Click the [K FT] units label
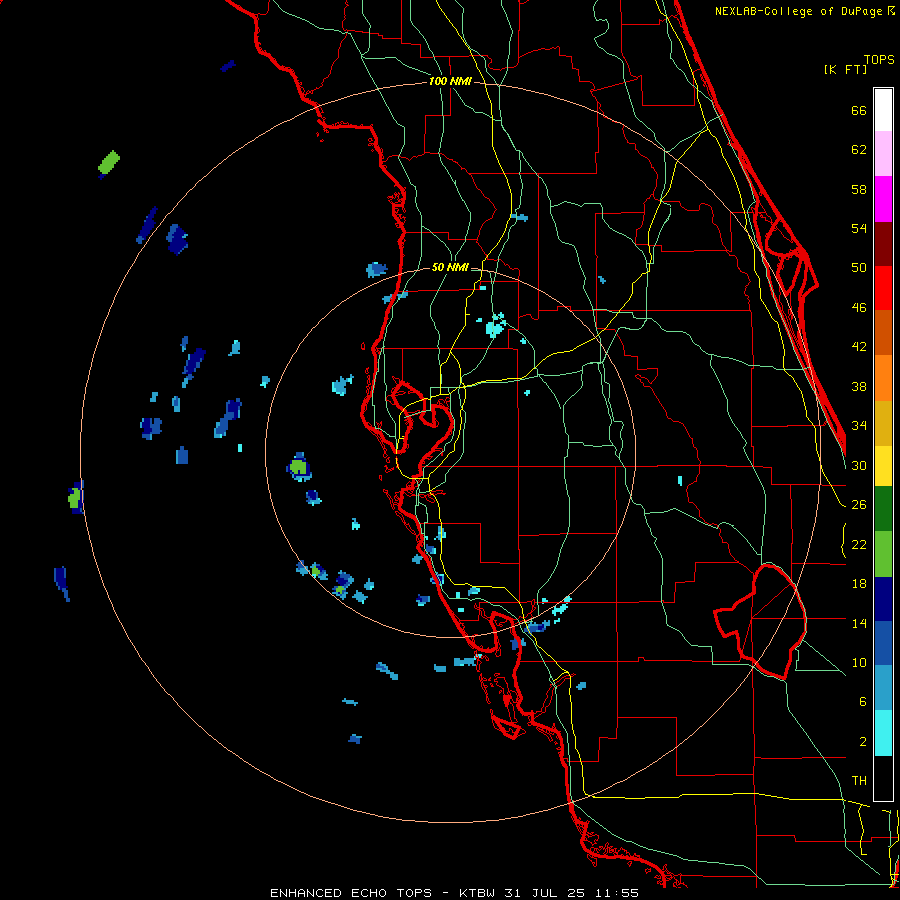The height and width of the screenshot is (900, 900). pos(845,70)
